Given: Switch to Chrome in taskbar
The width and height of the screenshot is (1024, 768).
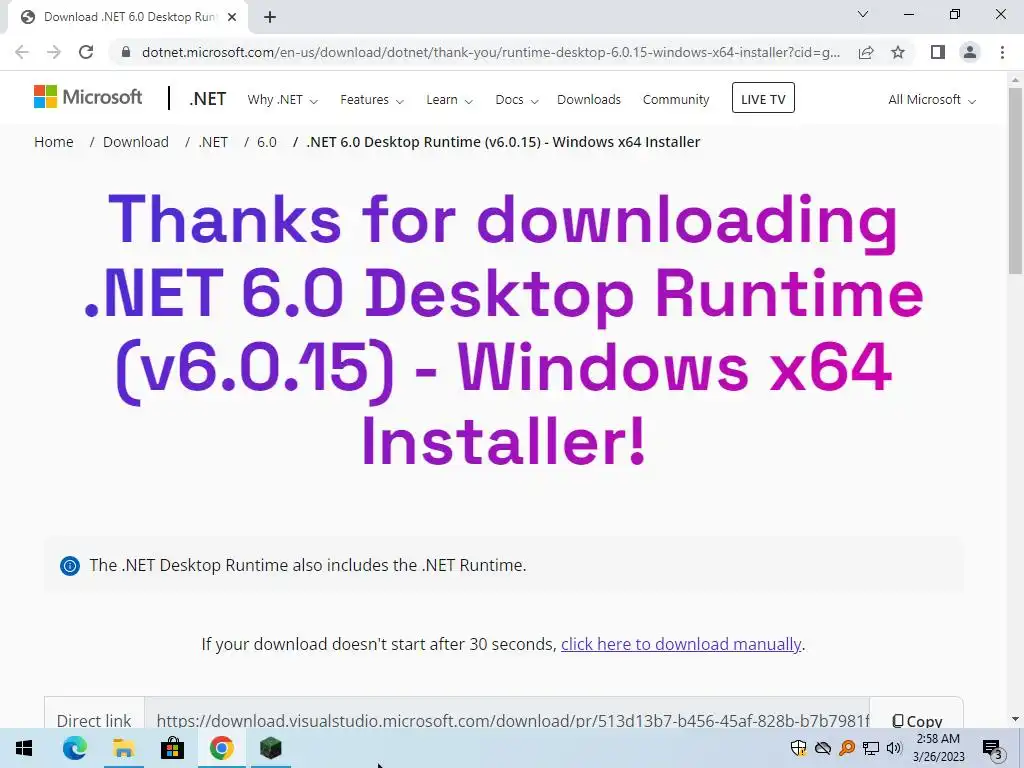Looking at the screenshot, I should [x=221, y=748].
